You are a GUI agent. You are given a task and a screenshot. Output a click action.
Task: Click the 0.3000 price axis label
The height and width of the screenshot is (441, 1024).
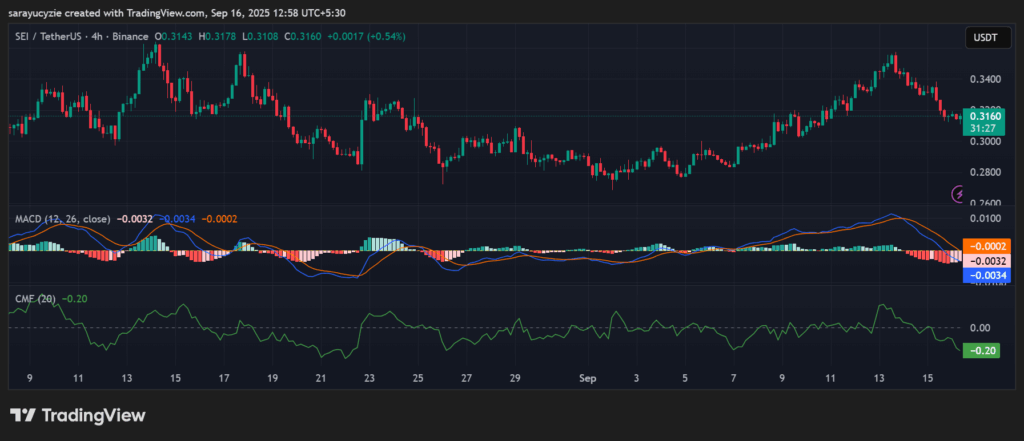coord(986,141)
